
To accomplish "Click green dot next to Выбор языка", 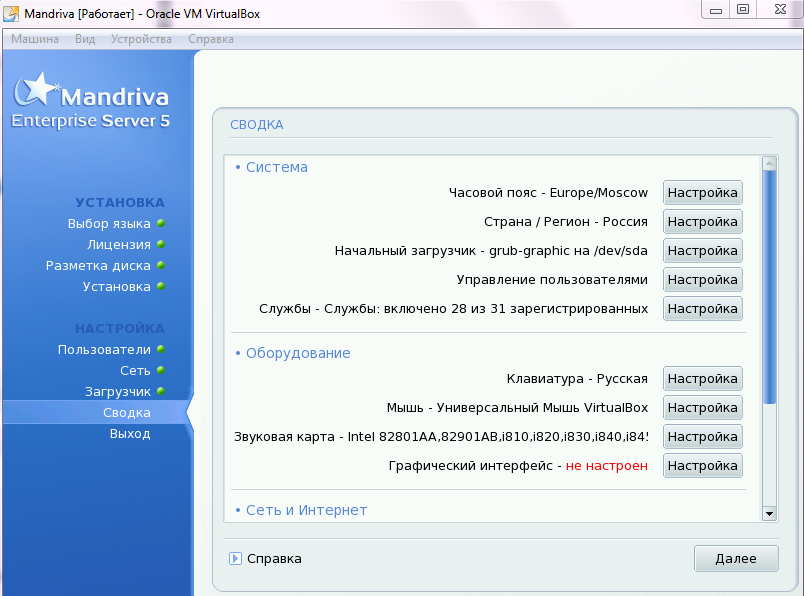I will (161, 223).
